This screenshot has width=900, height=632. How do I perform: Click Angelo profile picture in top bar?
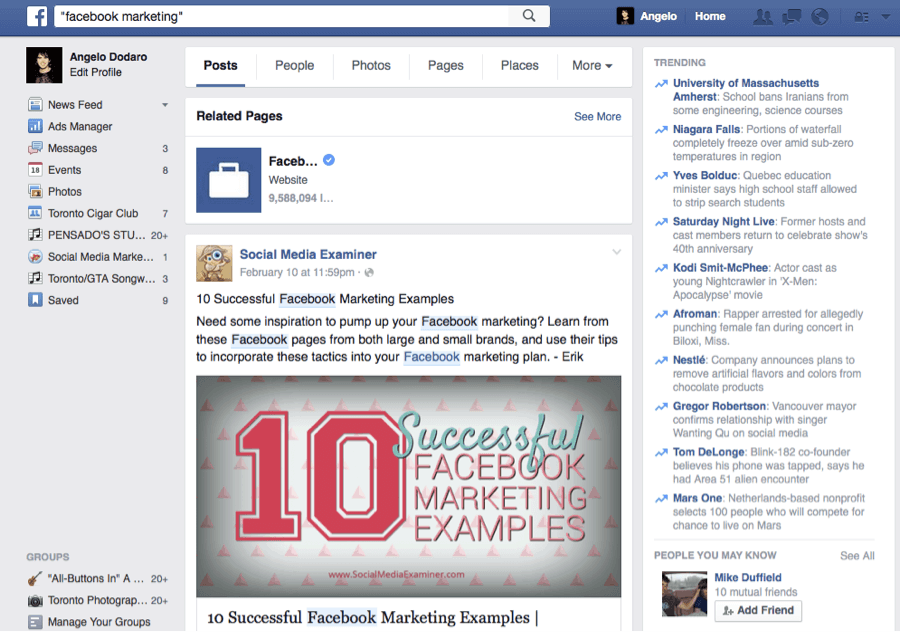coord(625,16)
